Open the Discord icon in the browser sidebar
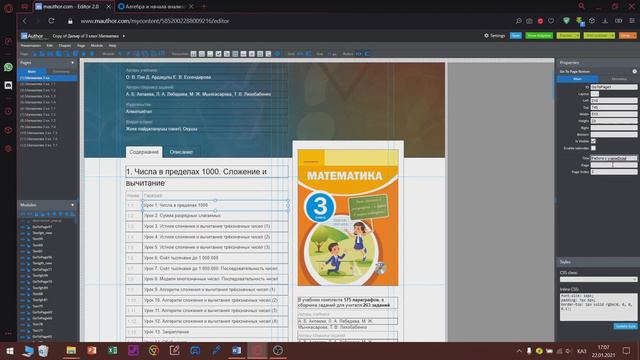 tap(8, 85)
